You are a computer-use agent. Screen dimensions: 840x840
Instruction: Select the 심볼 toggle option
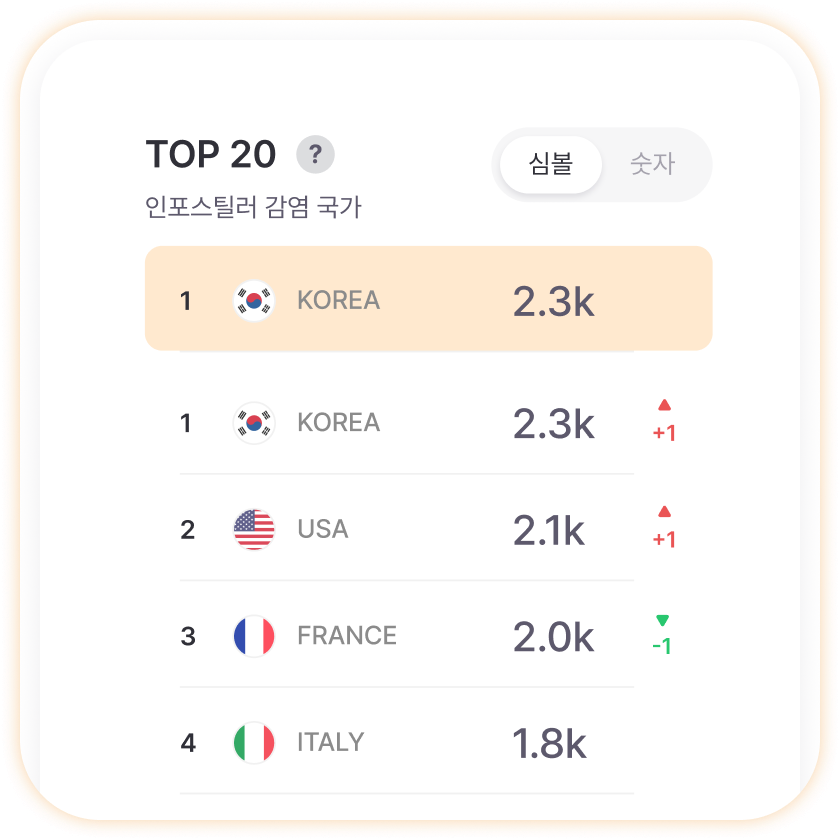click(551, 164)
